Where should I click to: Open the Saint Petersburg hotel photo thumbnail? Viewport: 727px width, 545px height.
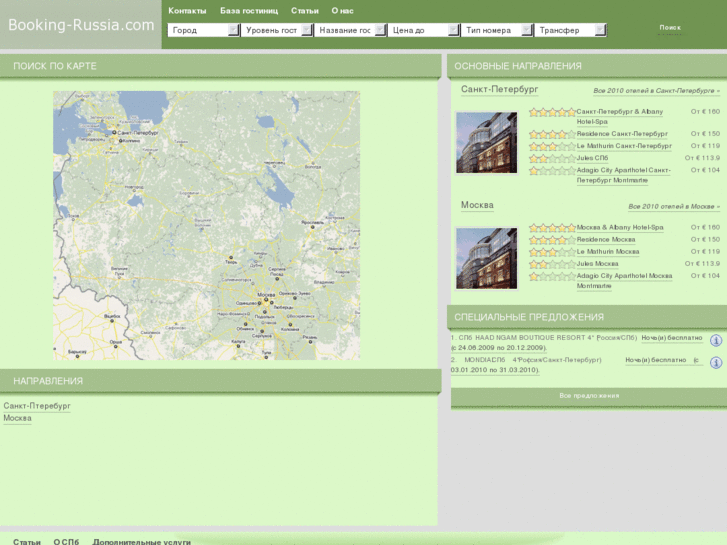(487, 142)
